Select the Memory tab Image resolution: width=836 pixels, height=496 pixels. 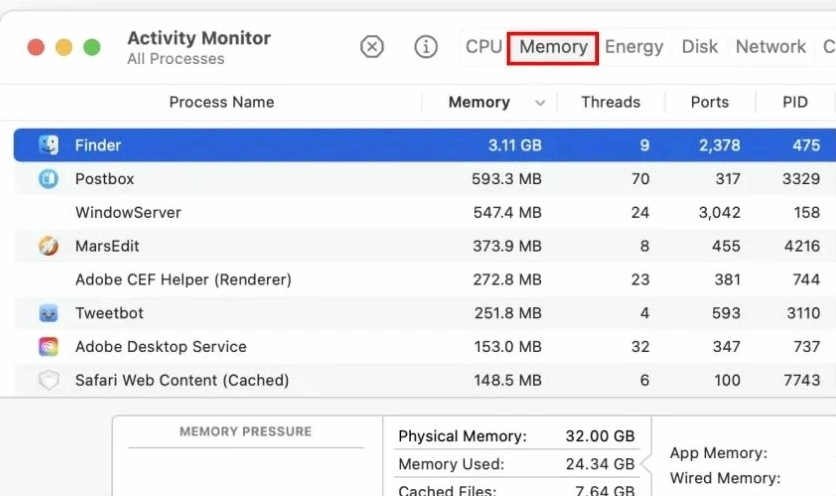pos(553,47)
